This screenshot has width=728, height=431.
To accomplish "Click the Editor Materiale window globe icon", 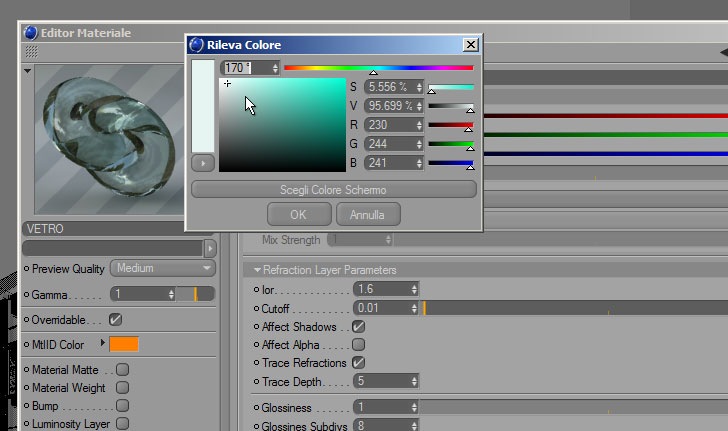I will coord(30,33).
